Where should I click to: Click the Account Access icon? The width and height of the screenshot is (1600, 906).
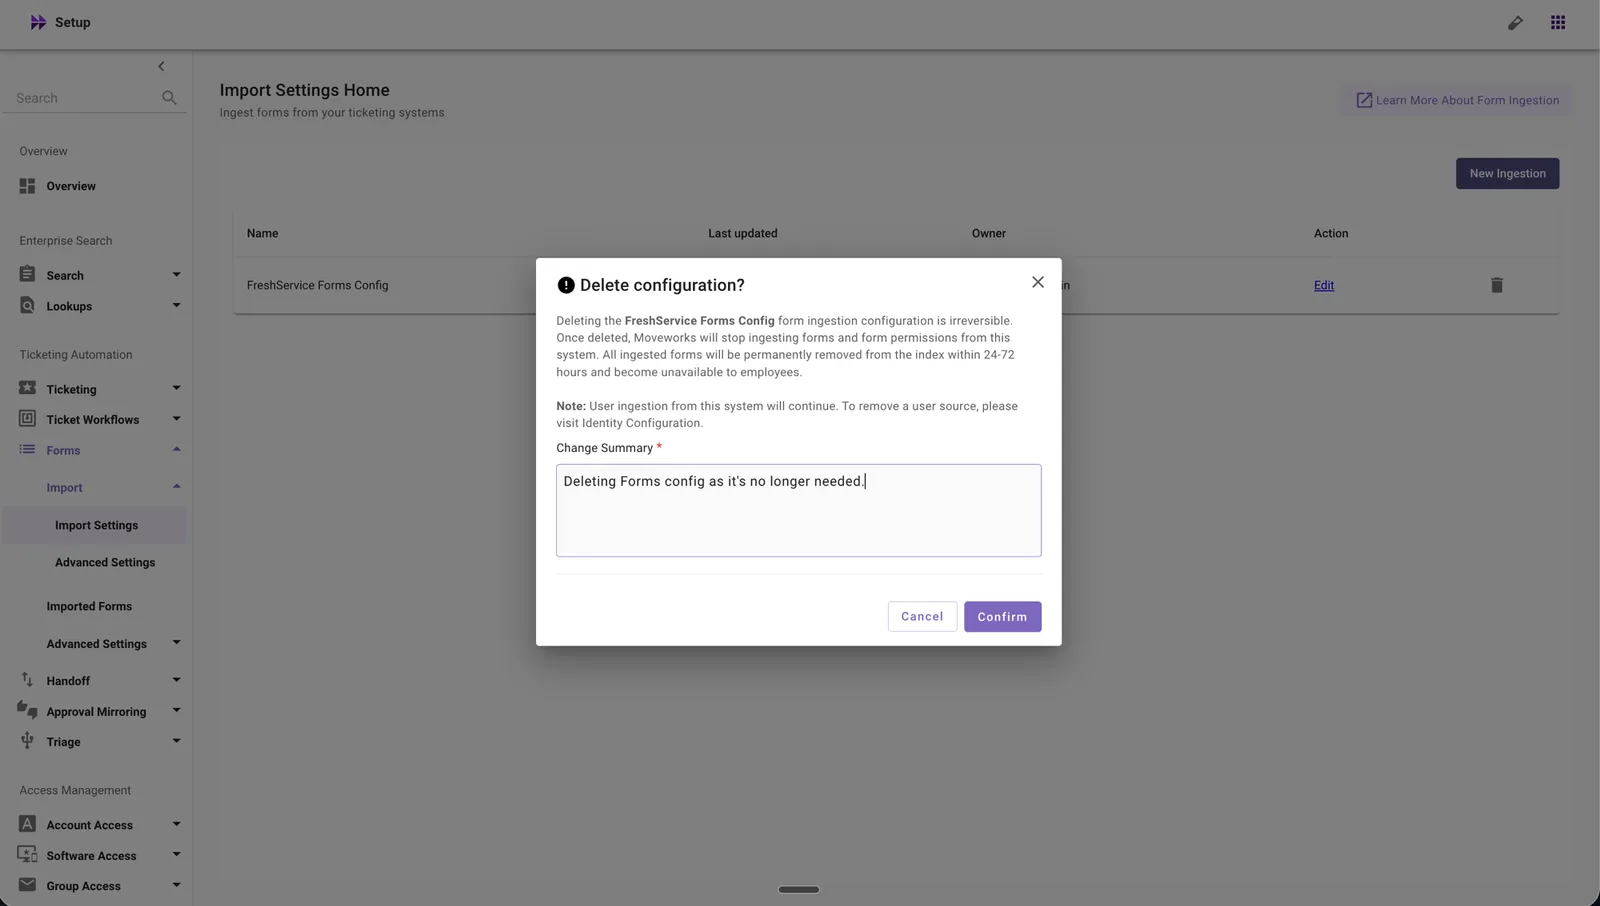pyautogui.click(x=27, y=824)
